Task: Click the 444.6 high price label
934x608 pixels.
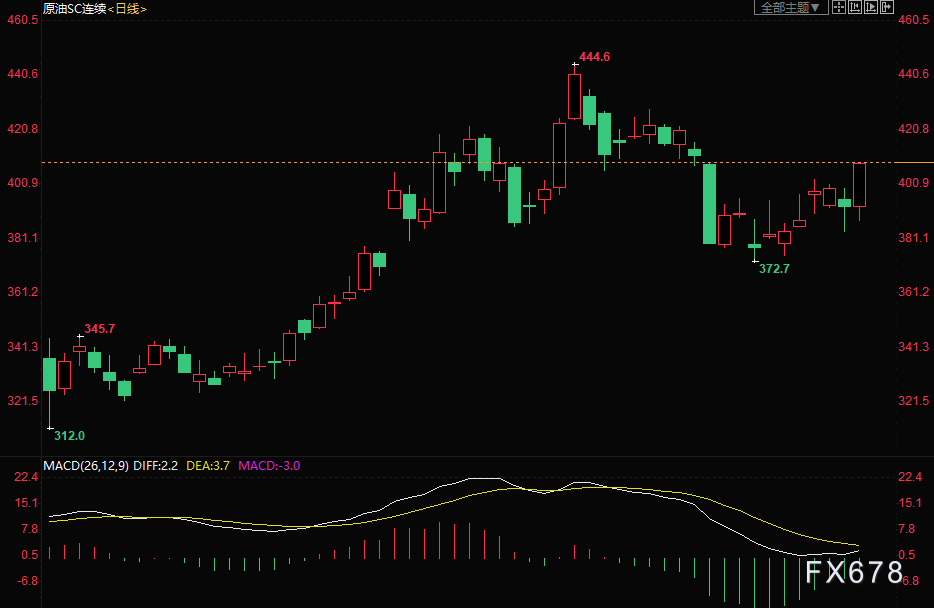Action: click(594, 57)
